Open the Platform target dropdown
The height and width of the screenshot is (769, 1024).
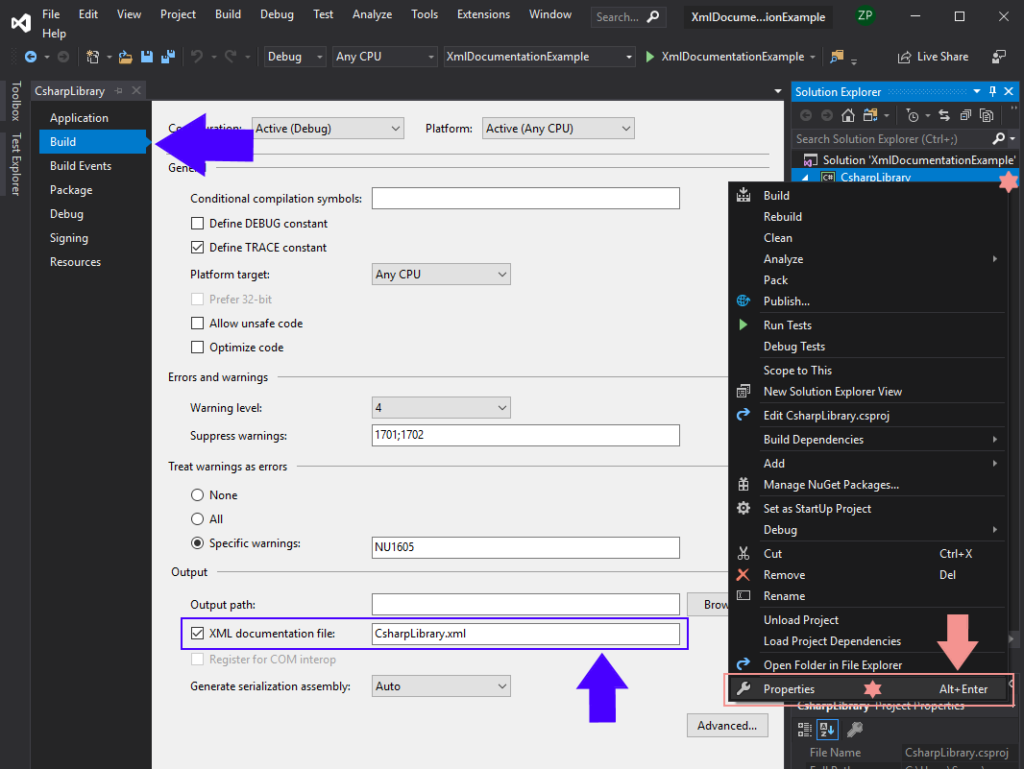pyautogui.click(x=441, y=274)
